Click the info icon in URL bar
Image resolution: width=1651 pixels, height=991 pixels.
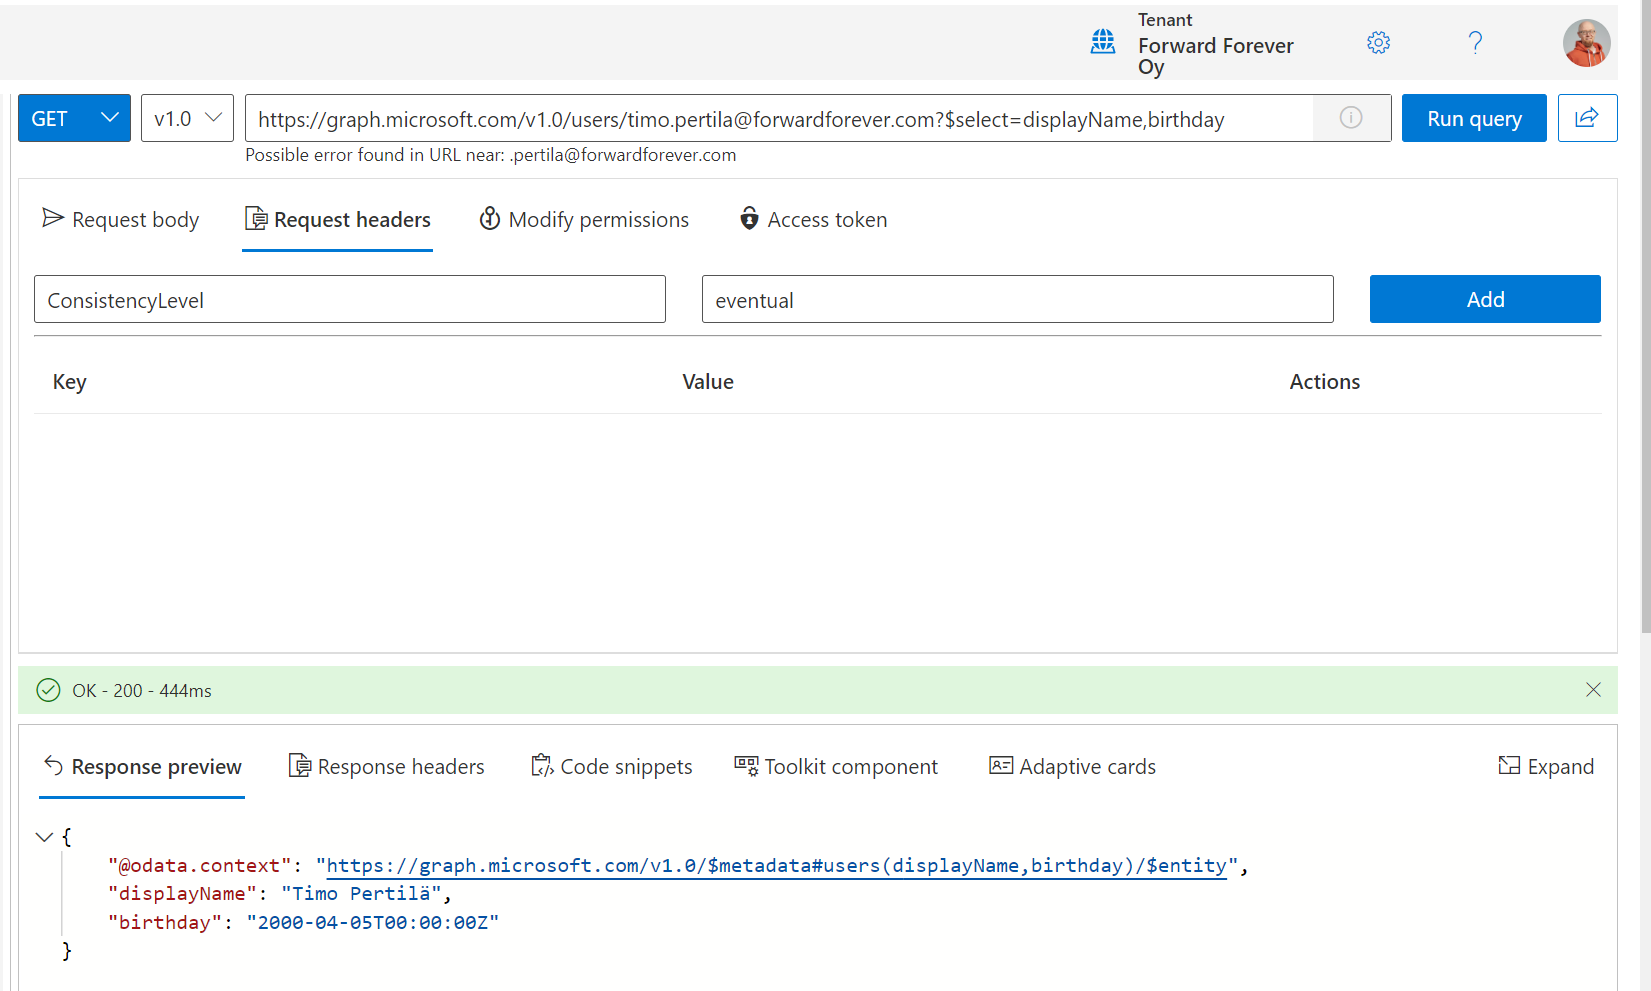1351,118
